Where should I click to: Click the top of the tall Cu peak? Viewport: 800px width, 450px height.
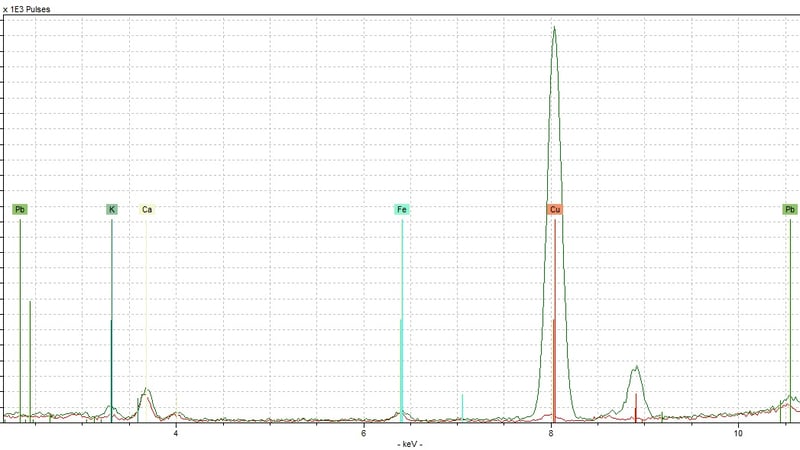(554, 28)
